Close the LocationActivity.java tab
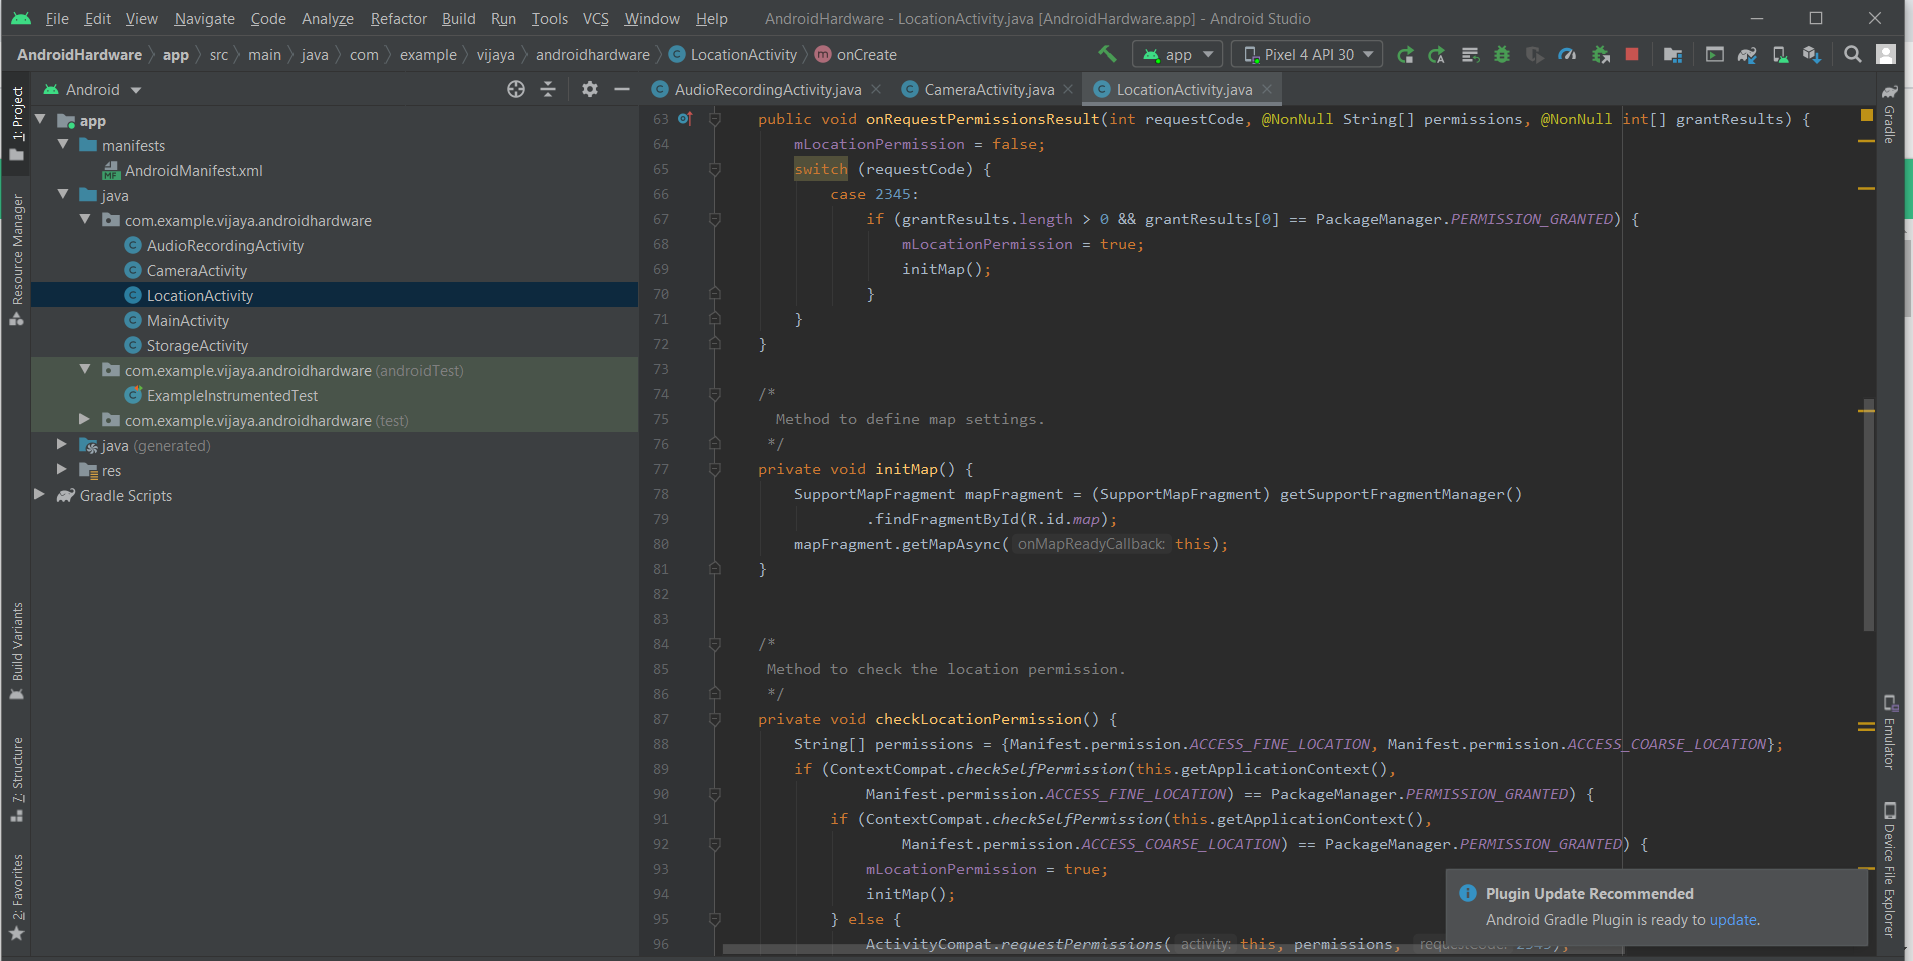The height and width of the screenshot is (961, 1913). tap(1267, 89)
